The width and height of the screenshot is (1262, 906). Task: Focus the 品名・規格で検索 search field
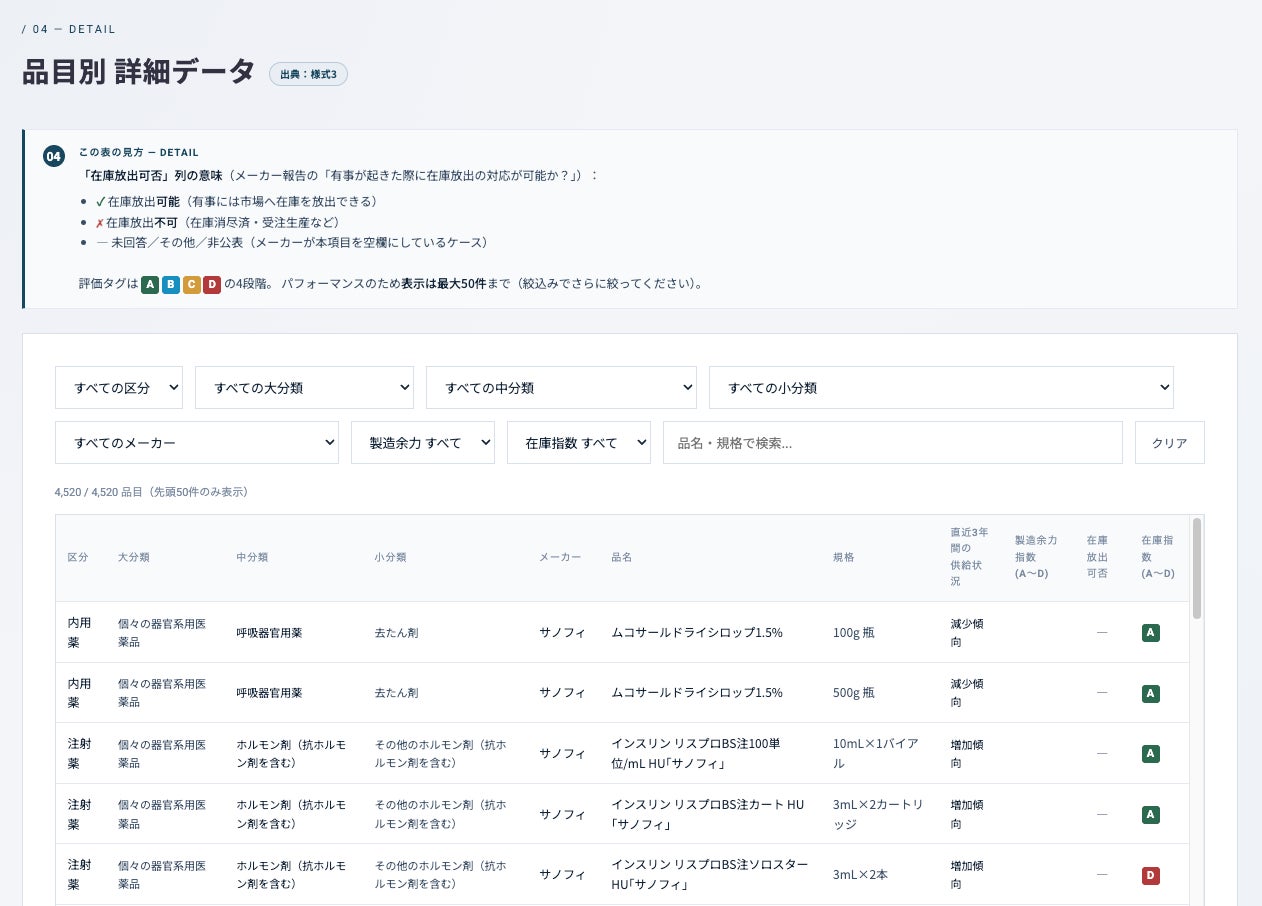893,442
